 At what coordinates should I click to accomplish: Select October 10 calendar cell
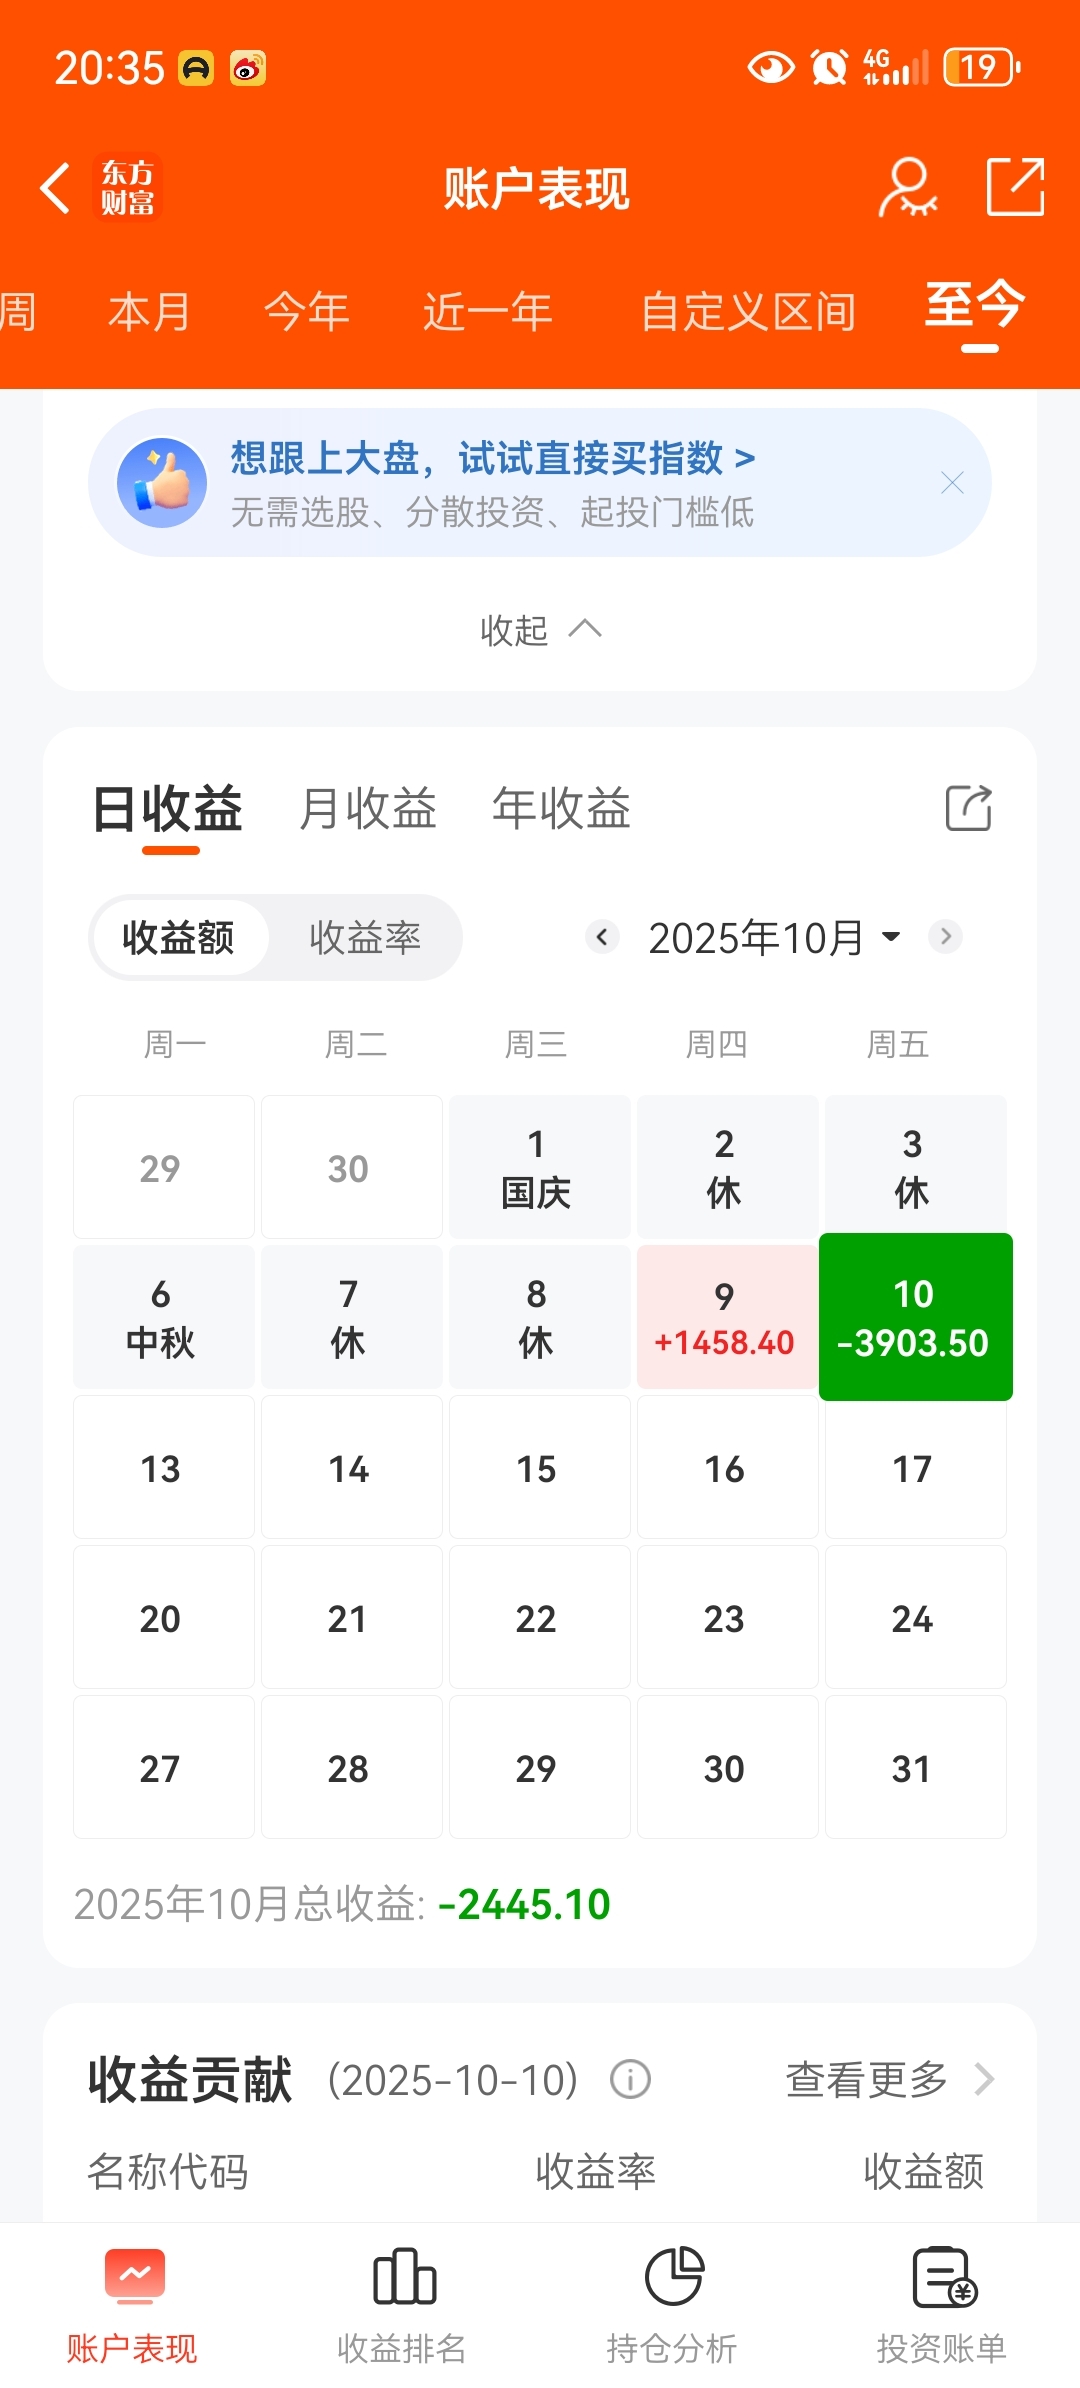click(x=915, y=1317)
